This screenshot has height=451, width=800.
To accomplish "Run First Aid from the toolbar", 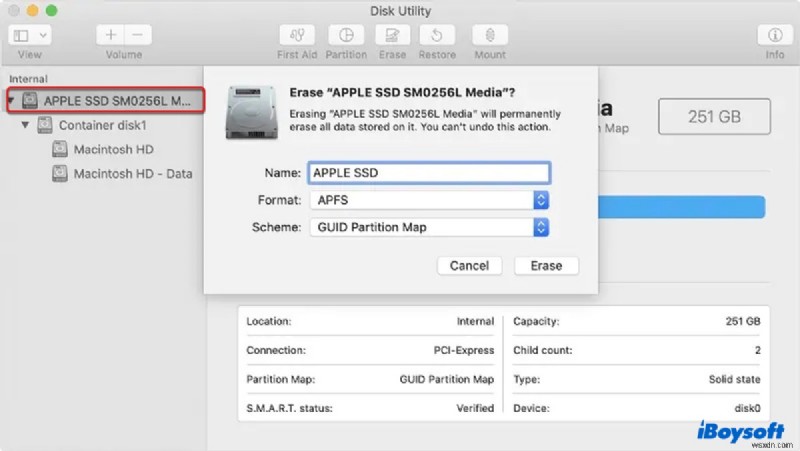I will pos(297,35).
